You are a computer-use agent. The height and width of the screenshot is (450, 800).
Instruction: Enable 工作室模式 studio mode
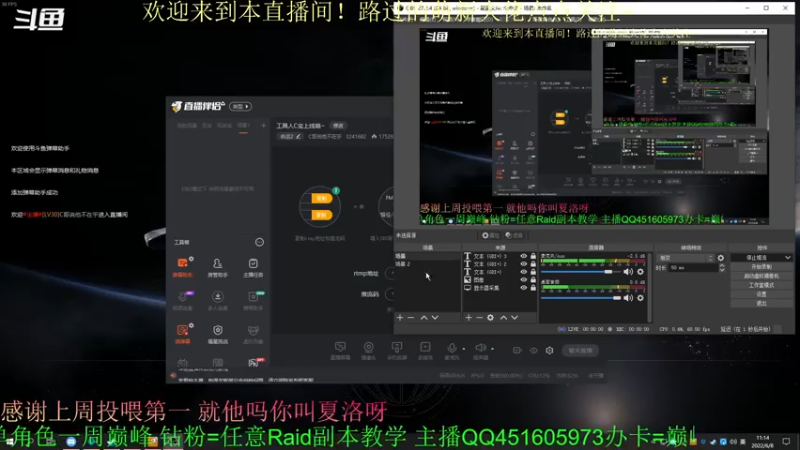point(761,285)
